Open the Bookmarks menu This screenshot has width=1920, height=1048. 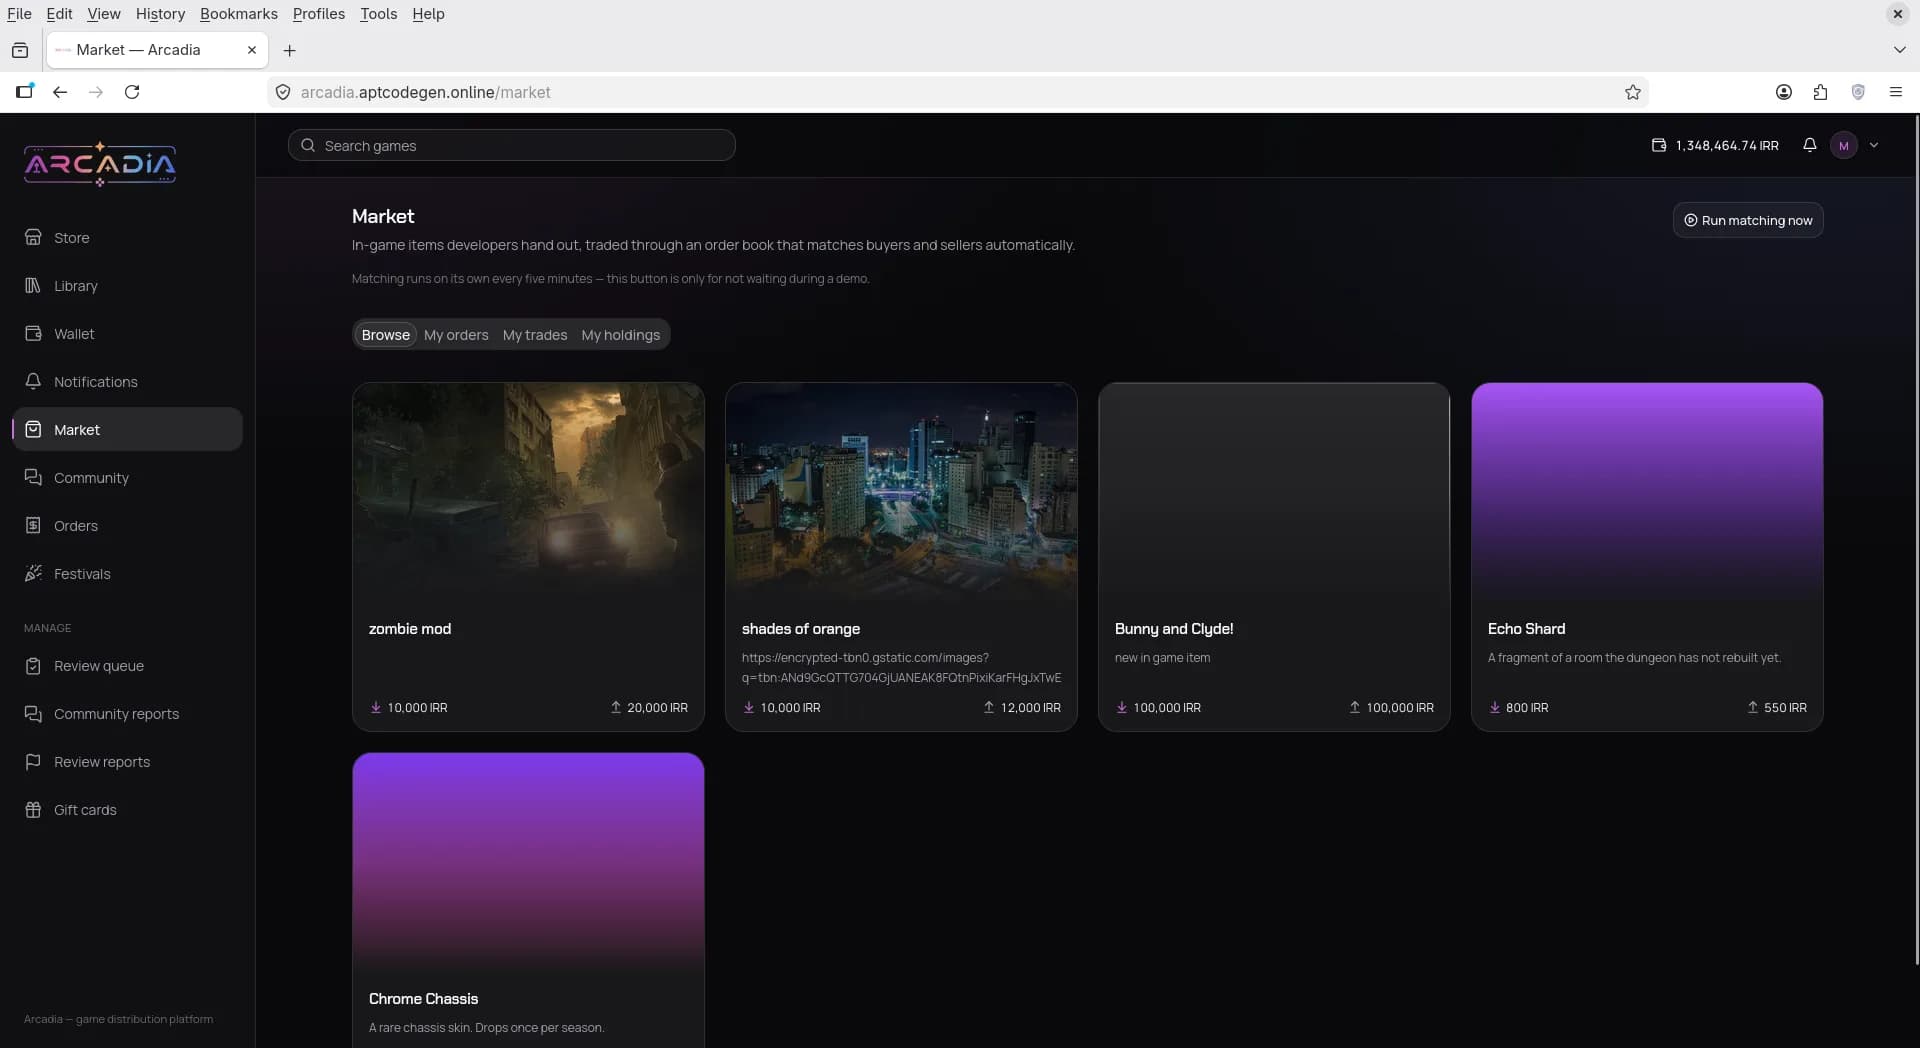click(239, 14)
